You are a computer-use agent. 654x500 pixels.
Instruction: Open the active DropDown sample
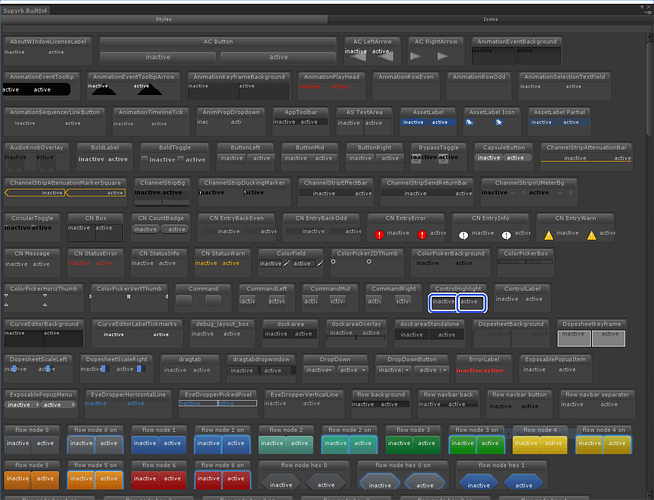pyautogui.click(x=352, y=370)
